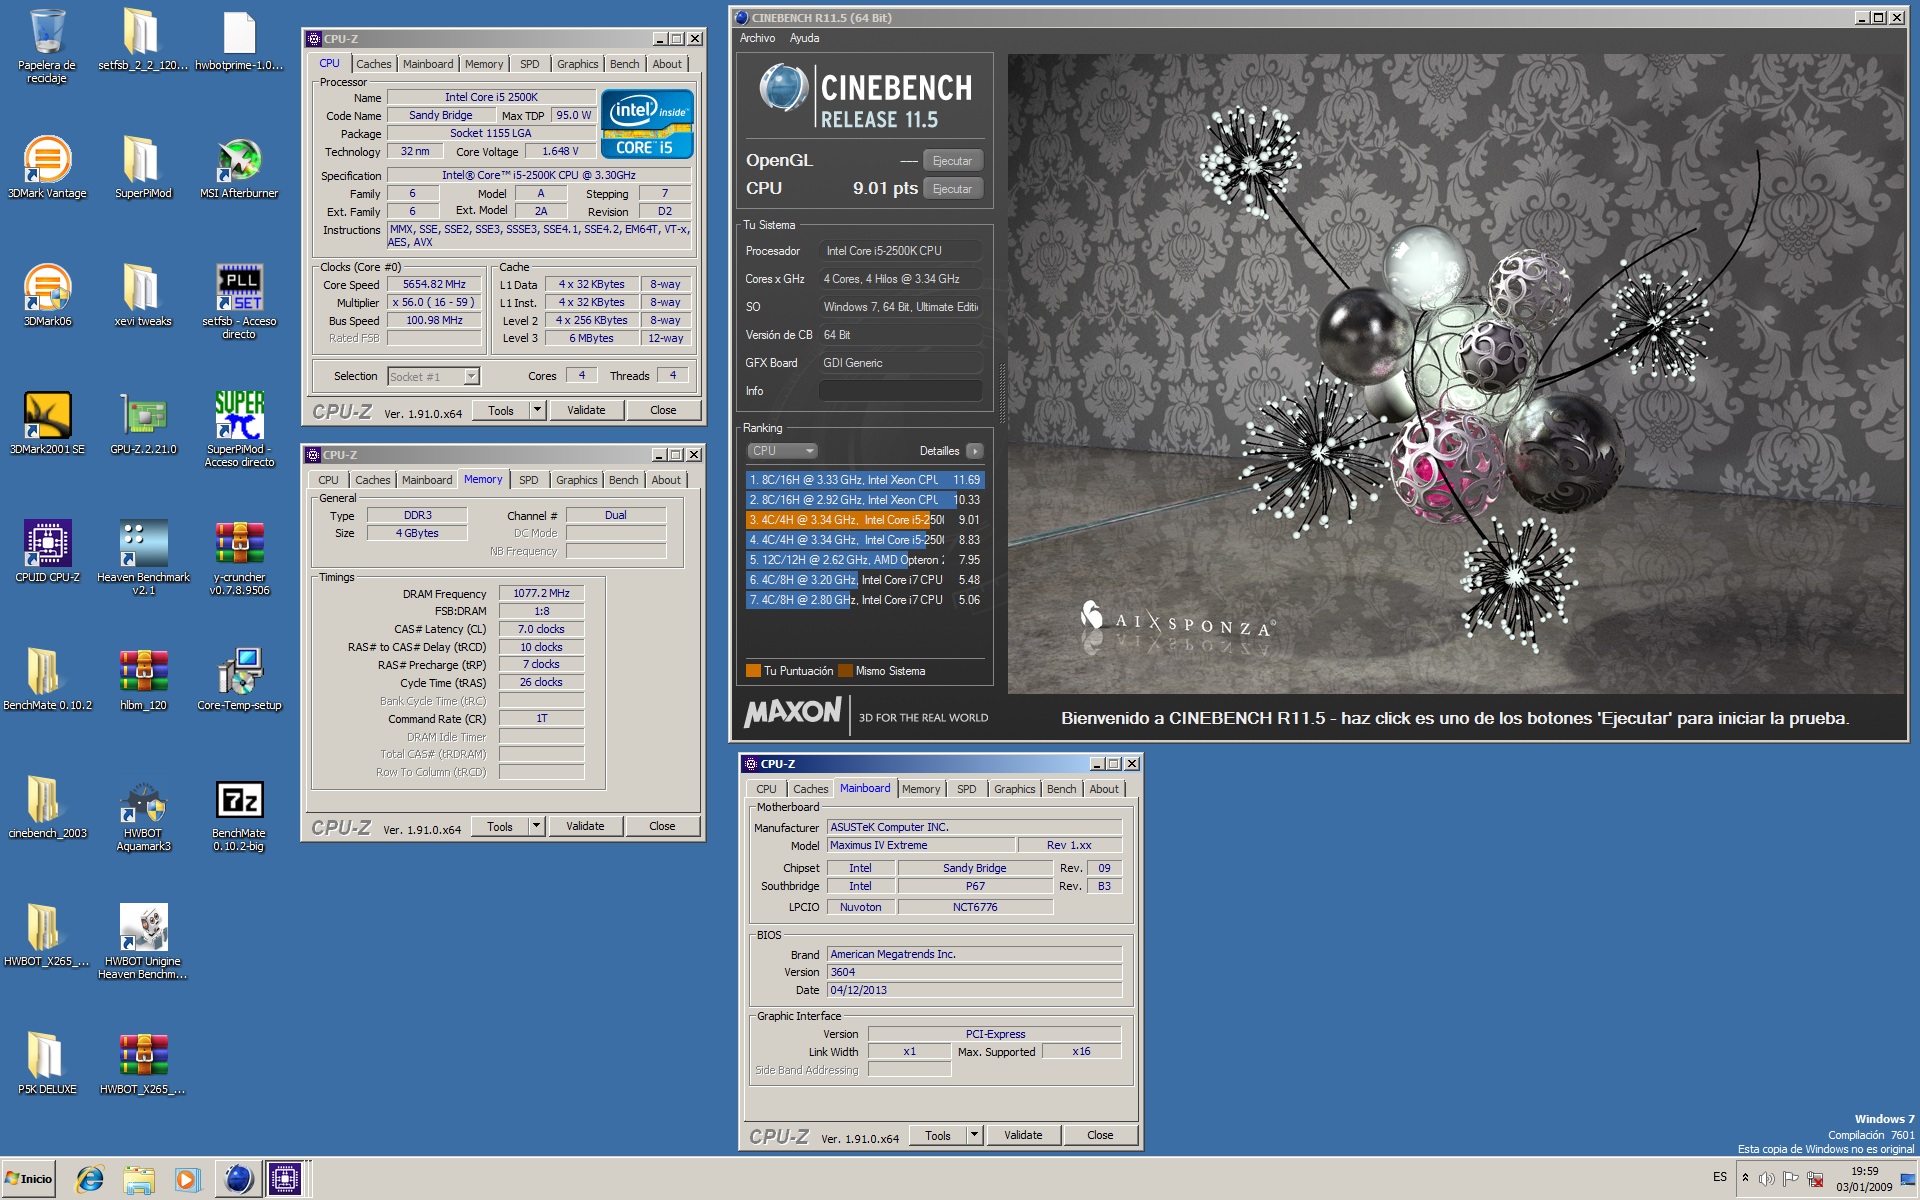
Task: Open the SuperPiMod folder icon
Action: point(143,167)
